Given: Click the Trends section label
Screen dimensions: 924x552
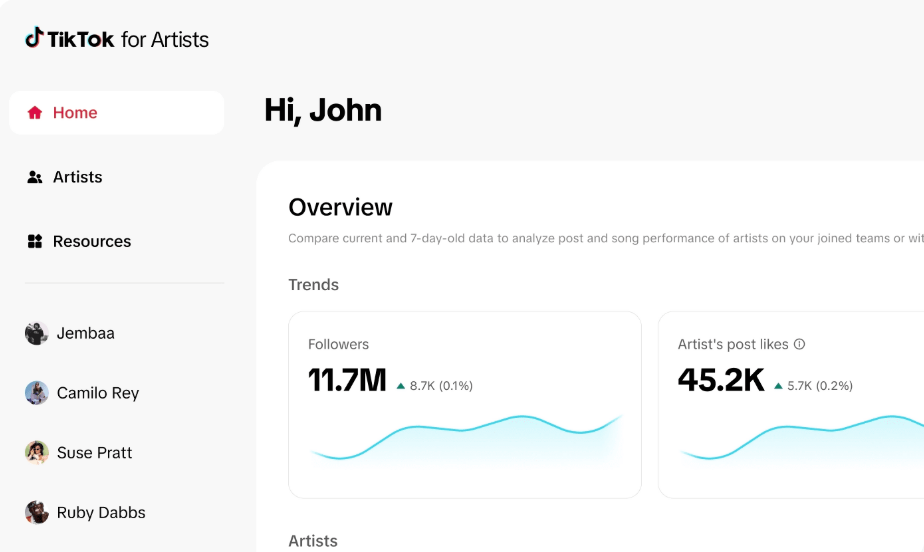Looking at the screenshot, I should (314, 285).
